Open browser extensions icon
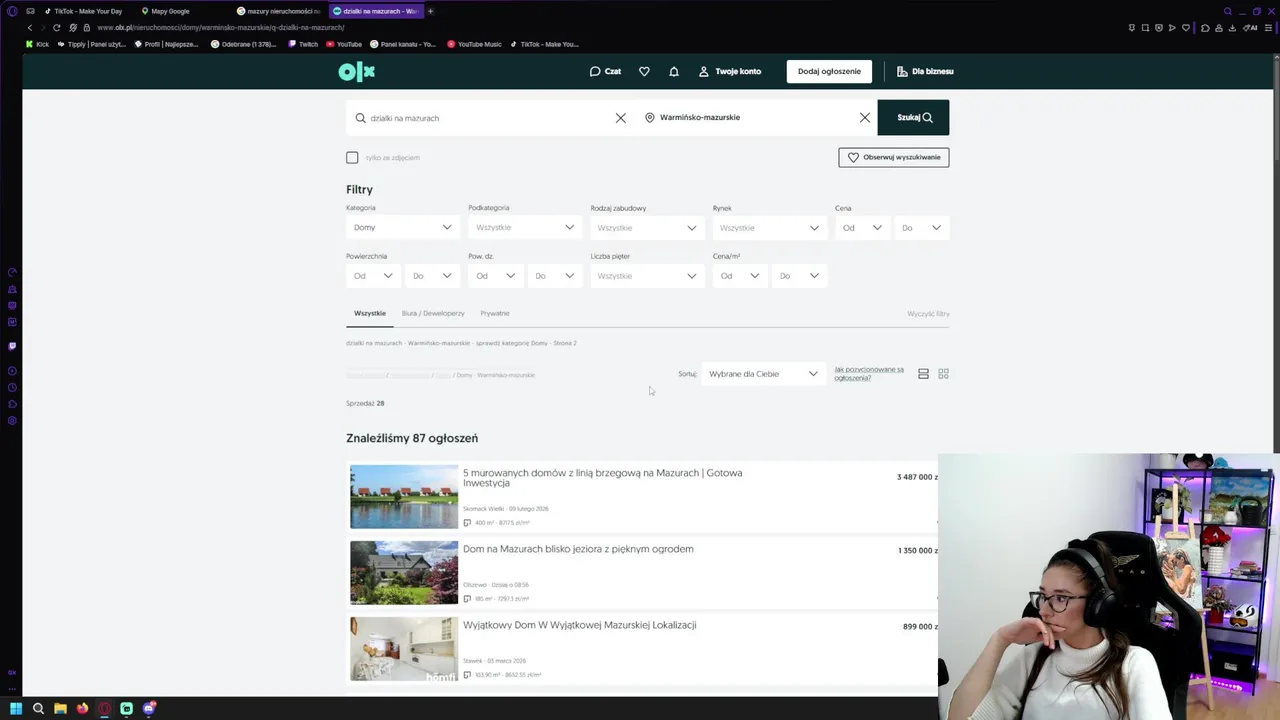The image size is (1280, 720). [1205, 28]
